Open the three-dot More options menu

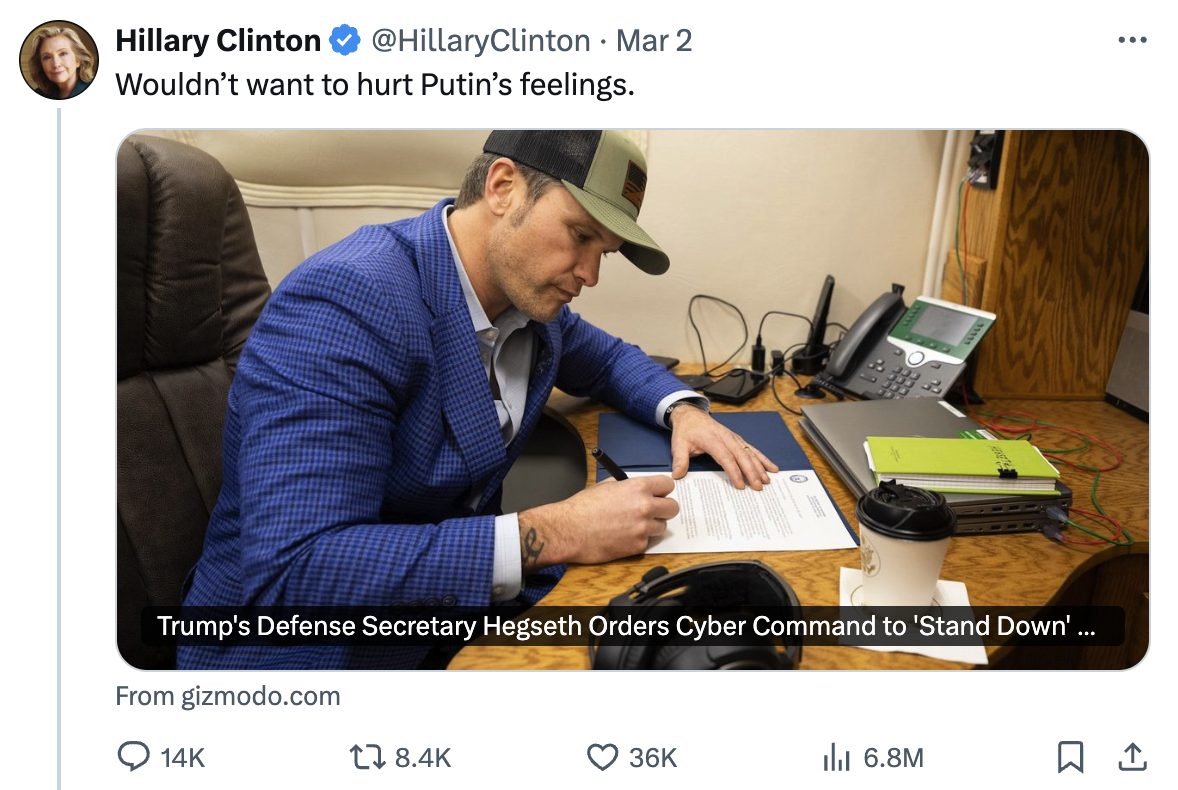[x=1132, y=41]
